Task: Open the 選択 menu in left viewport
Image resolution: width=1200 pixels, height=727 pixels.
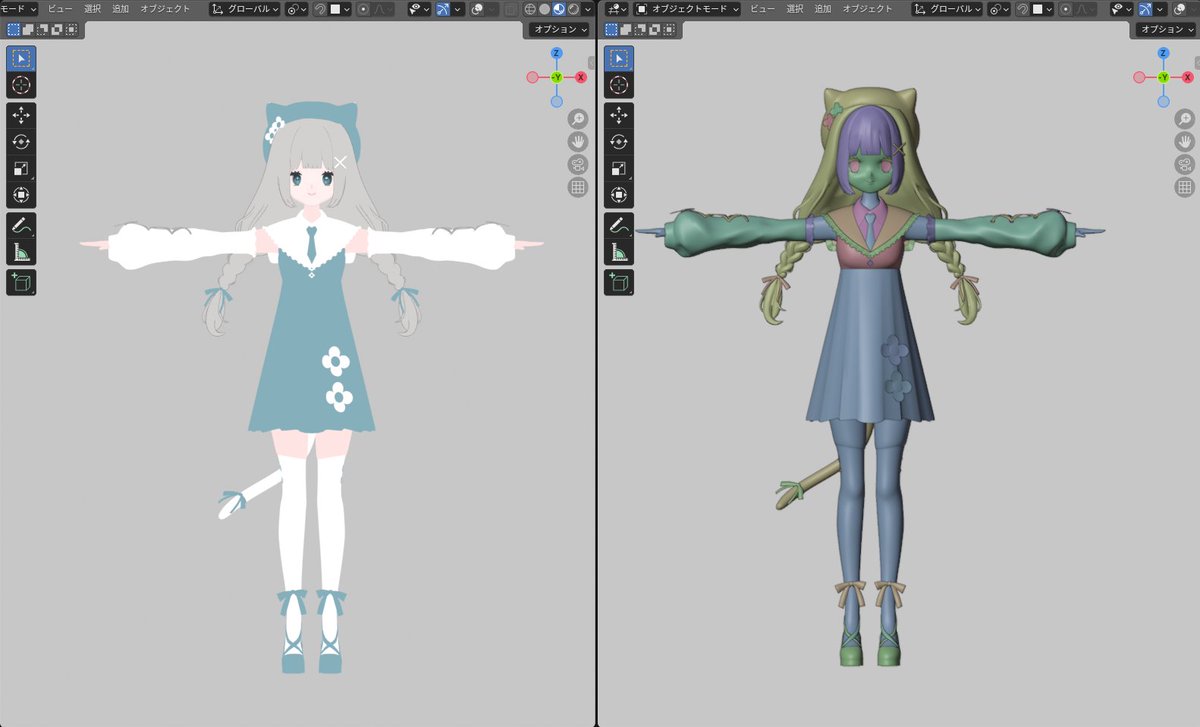Action: (93, 9)
